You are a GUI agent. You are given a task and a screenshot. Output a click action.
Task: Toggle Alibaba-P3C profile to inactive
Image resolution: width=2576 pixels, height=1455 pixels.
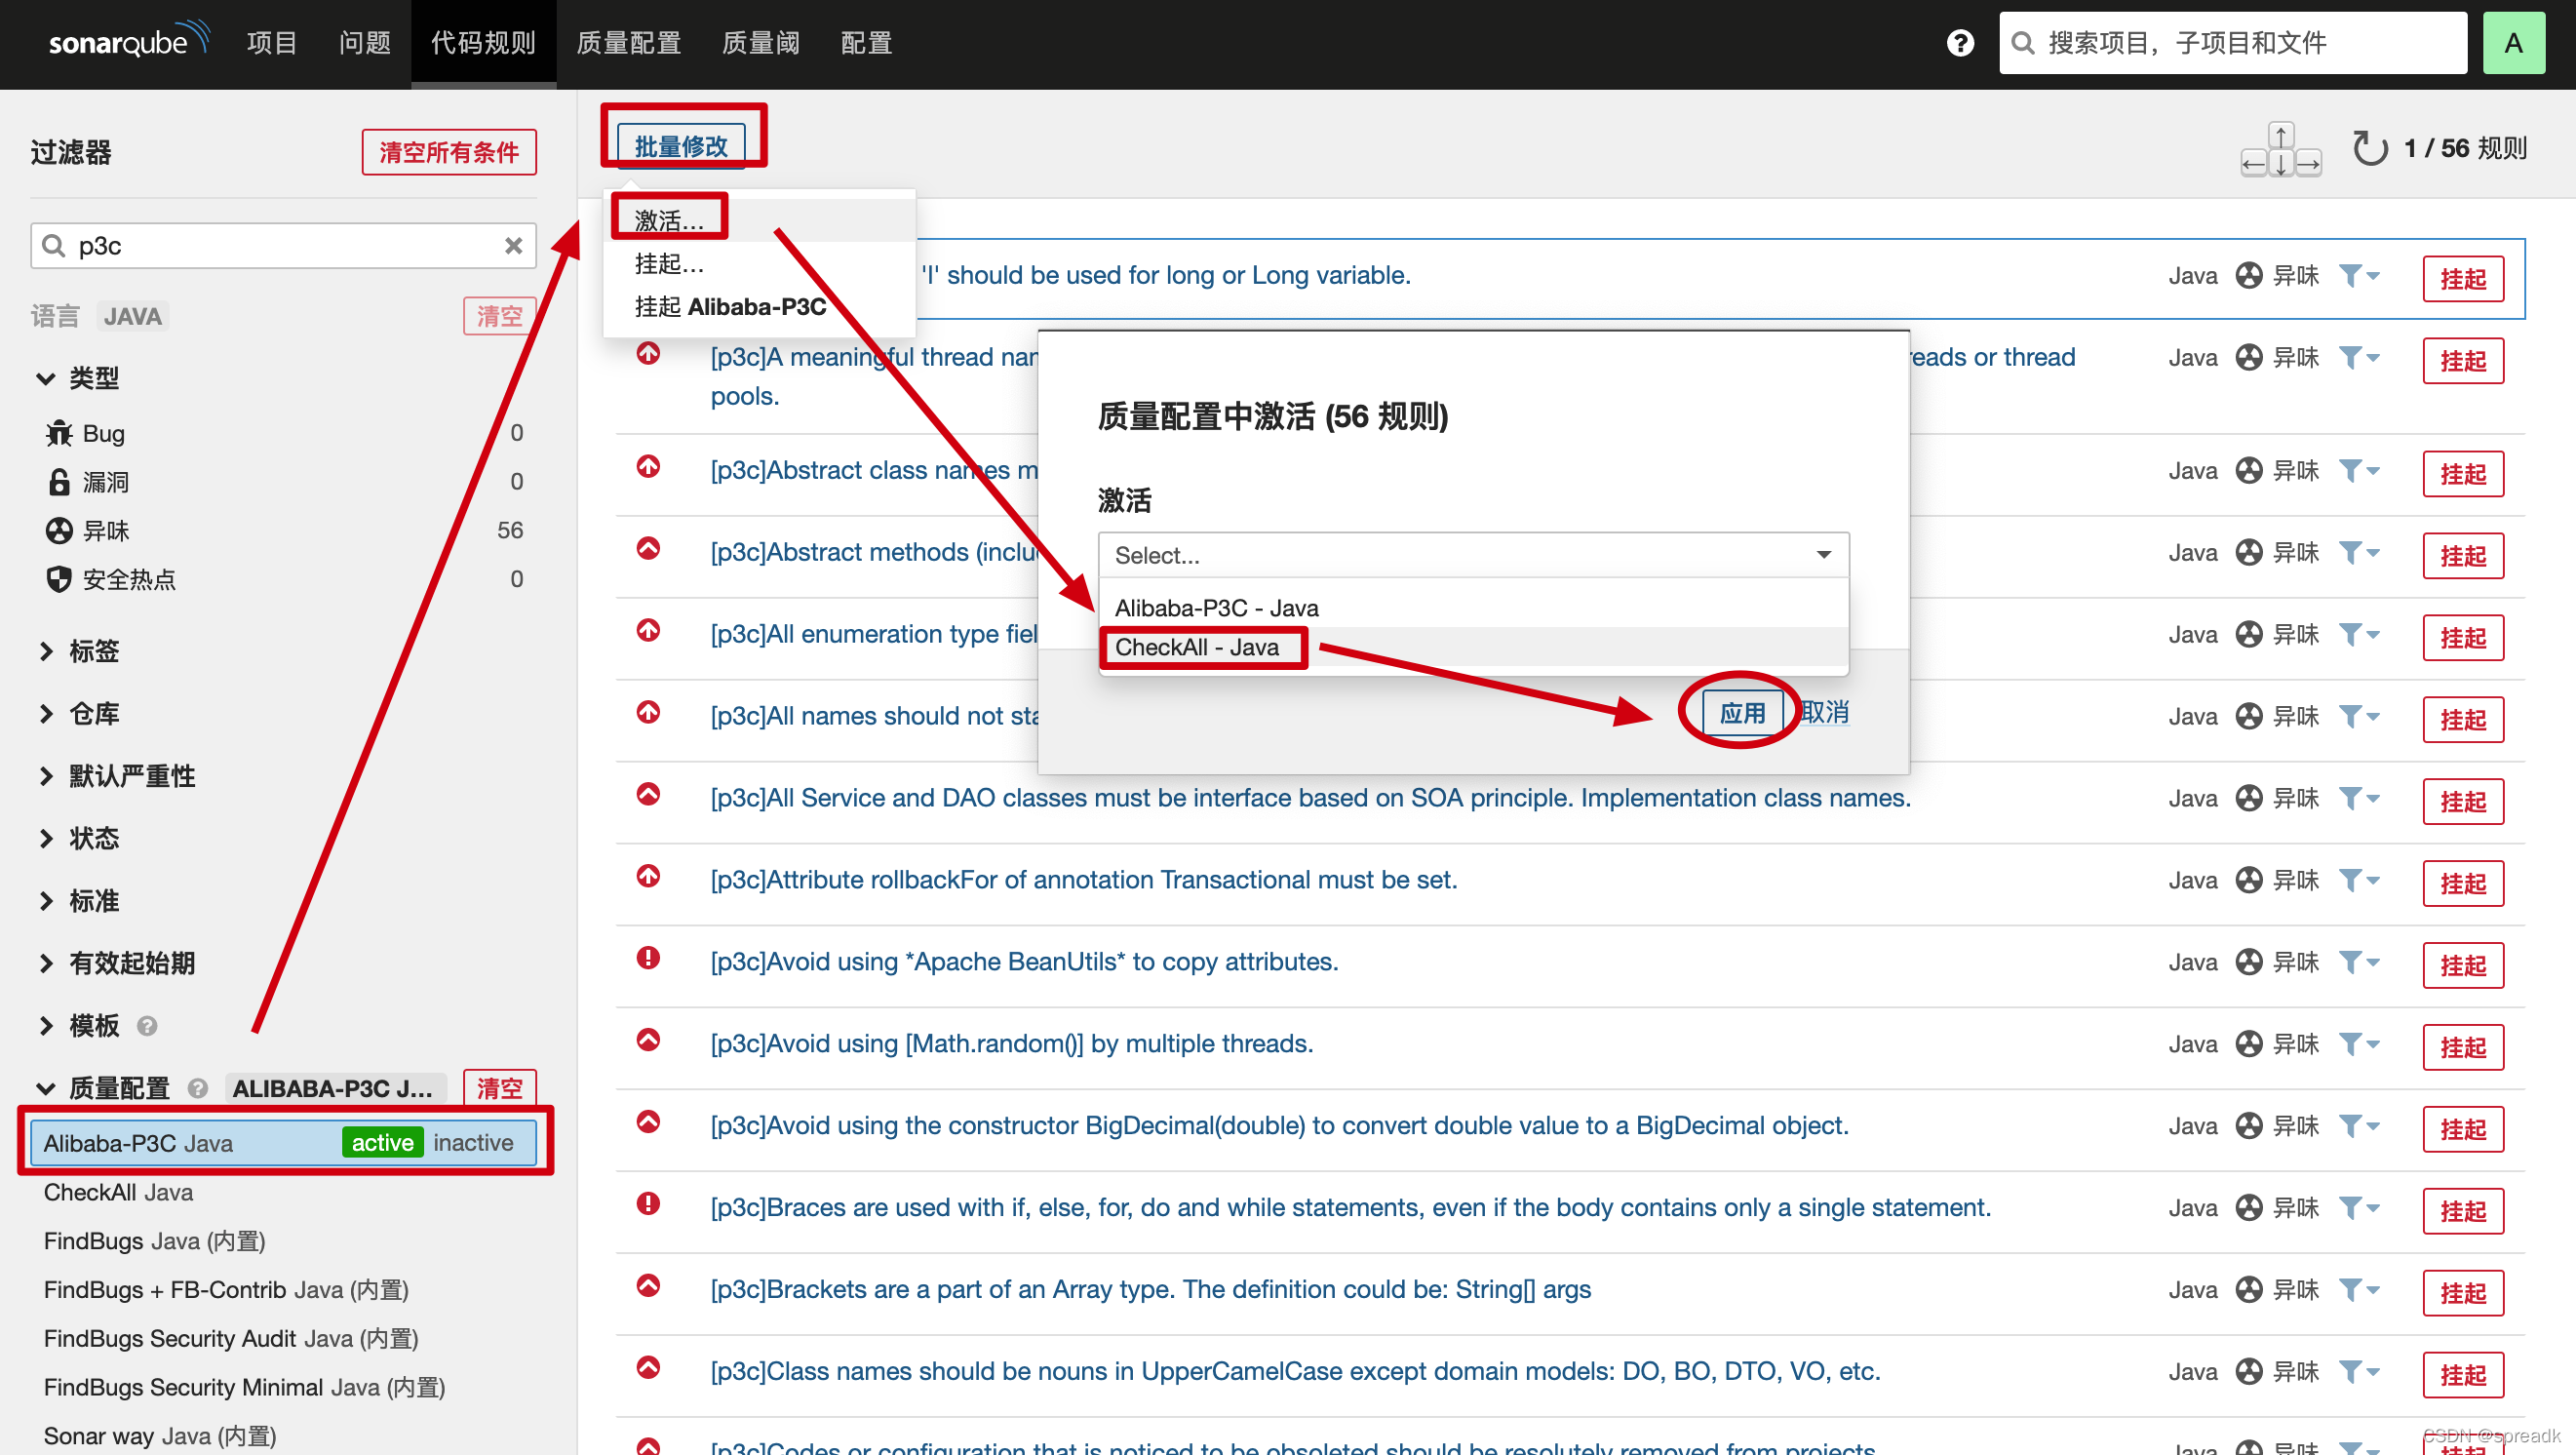pyautogui.click(x=473, y=1143)
